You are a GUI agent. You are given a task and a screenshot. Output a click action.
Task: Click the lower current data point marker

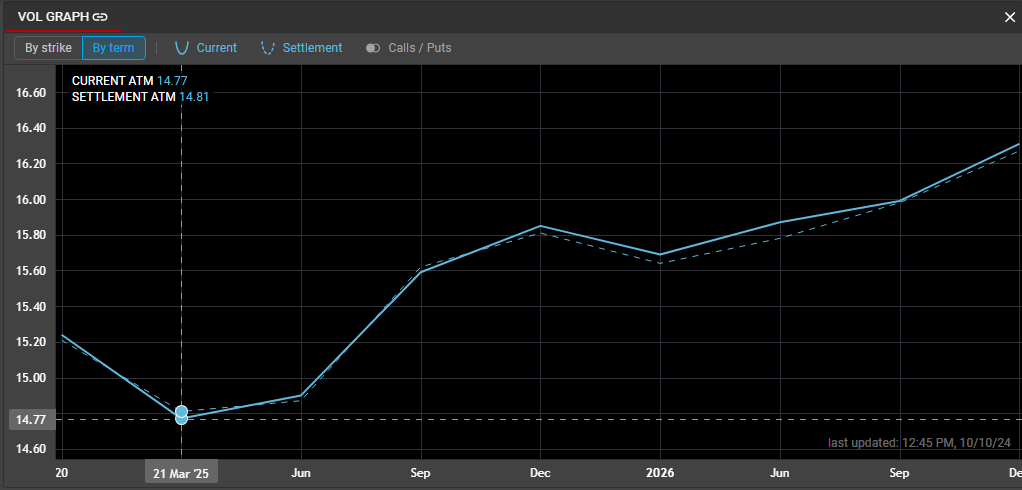click(181, 419)
